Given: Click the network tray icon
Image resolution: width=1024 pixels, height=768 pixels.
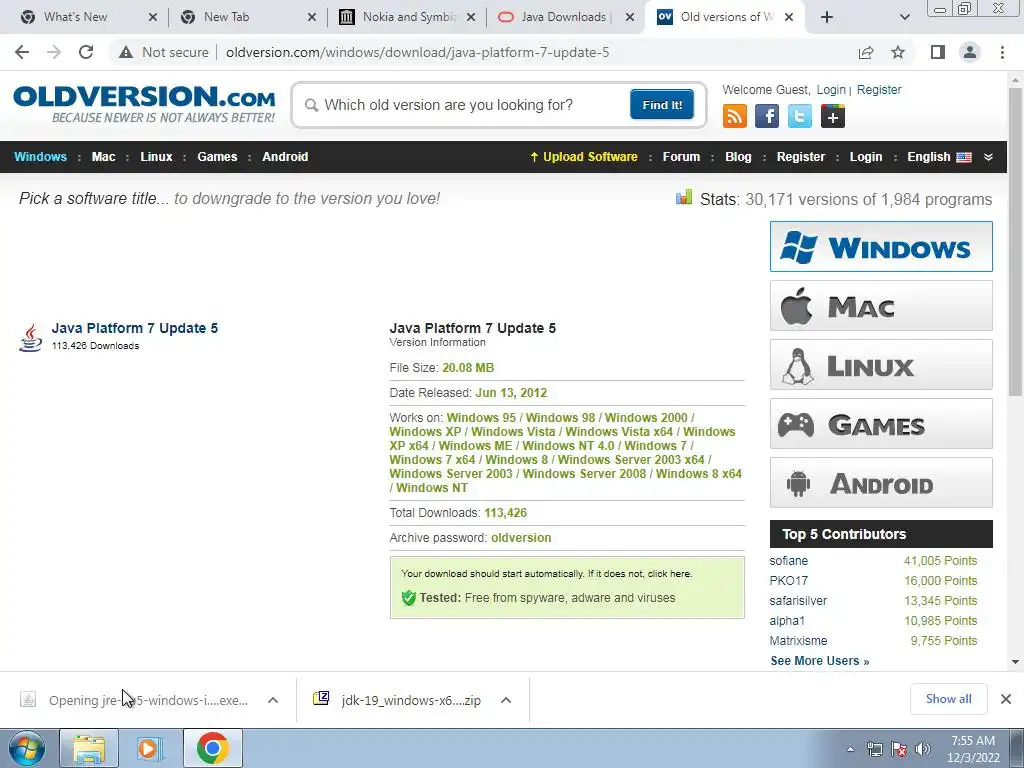Looking at the screenshot, I should pyautogui.click(x=874, y=749).
